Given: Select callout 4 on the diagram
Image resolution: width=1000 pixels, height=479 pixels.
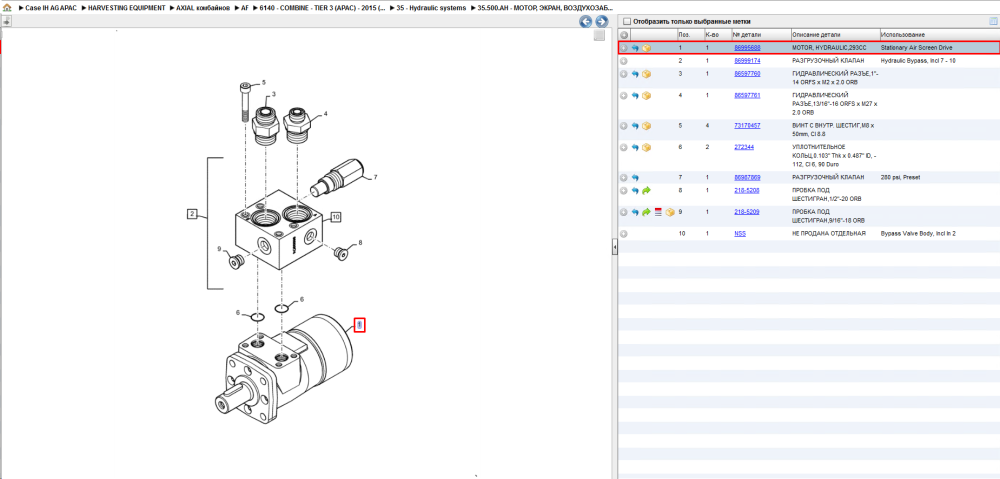Looking at the screenshot, I should [325, 114].
